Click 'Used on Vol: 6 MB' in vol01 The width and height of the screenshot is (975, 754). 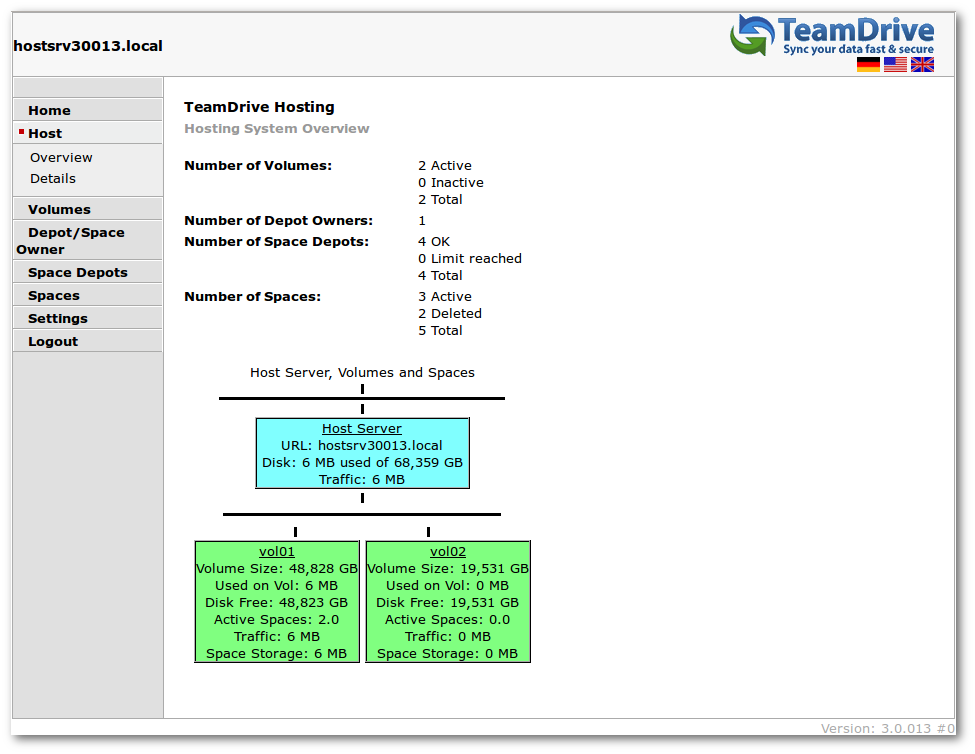277,586
